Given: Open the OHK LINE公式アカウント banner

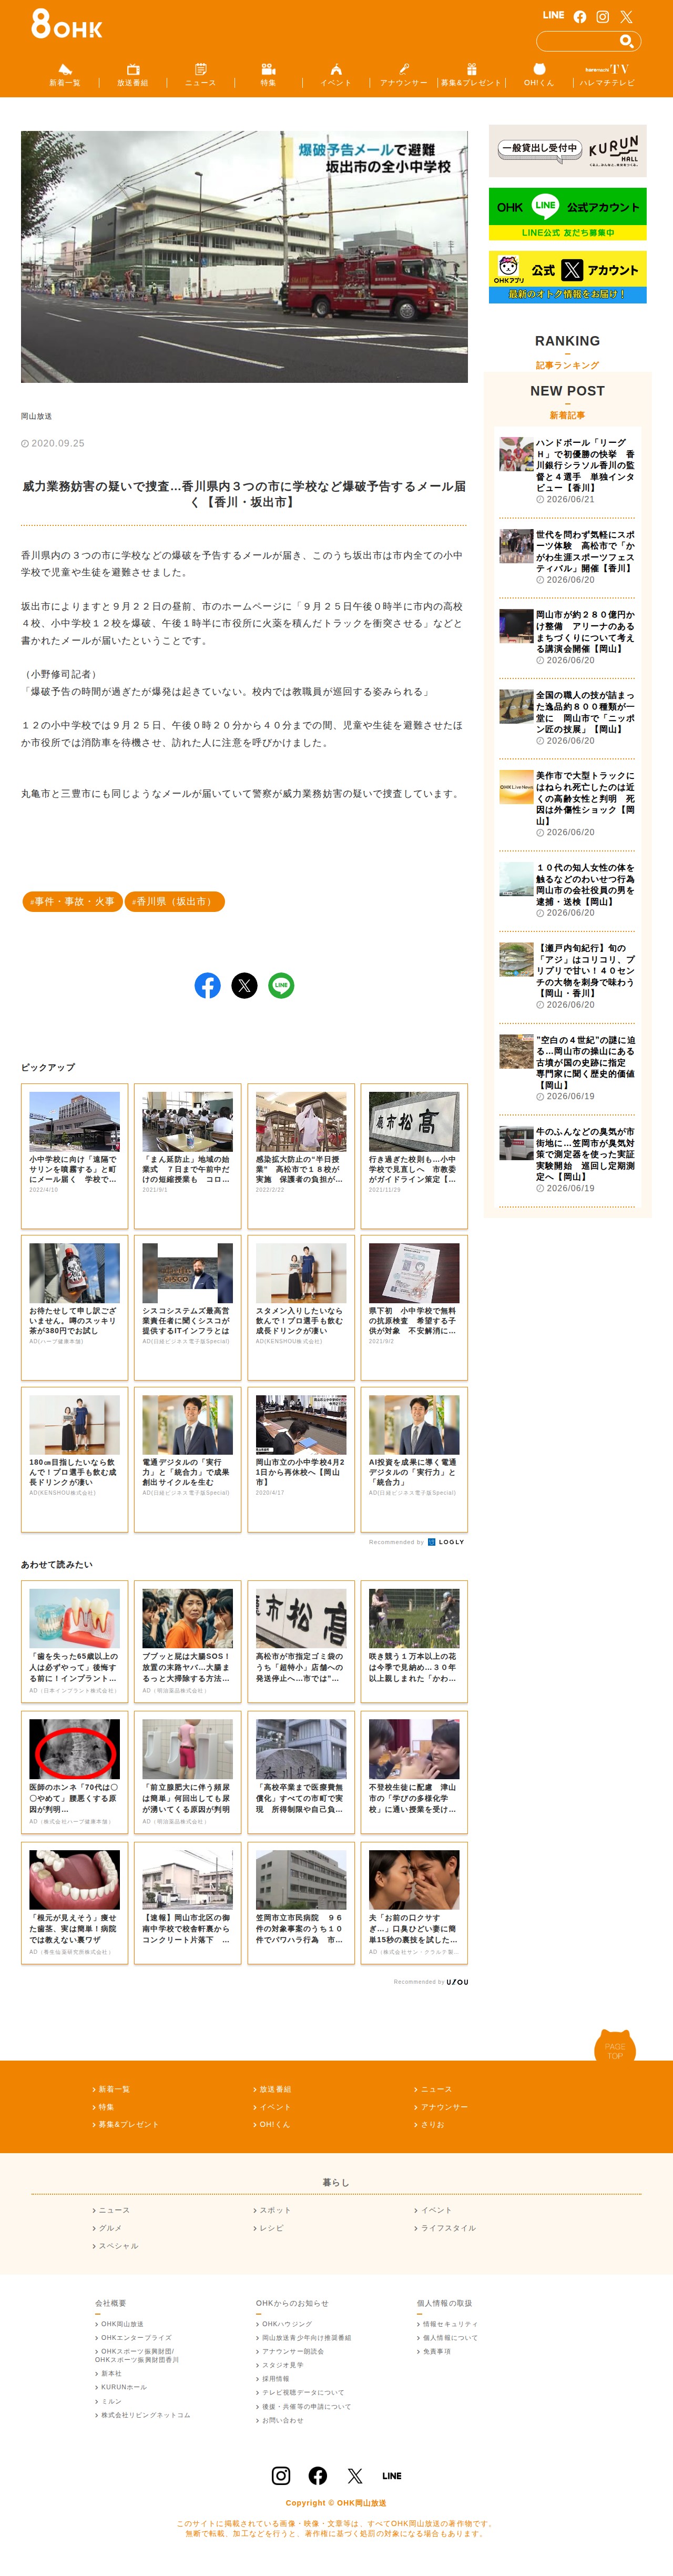Looking at the screenshot, I should point(567,214).
